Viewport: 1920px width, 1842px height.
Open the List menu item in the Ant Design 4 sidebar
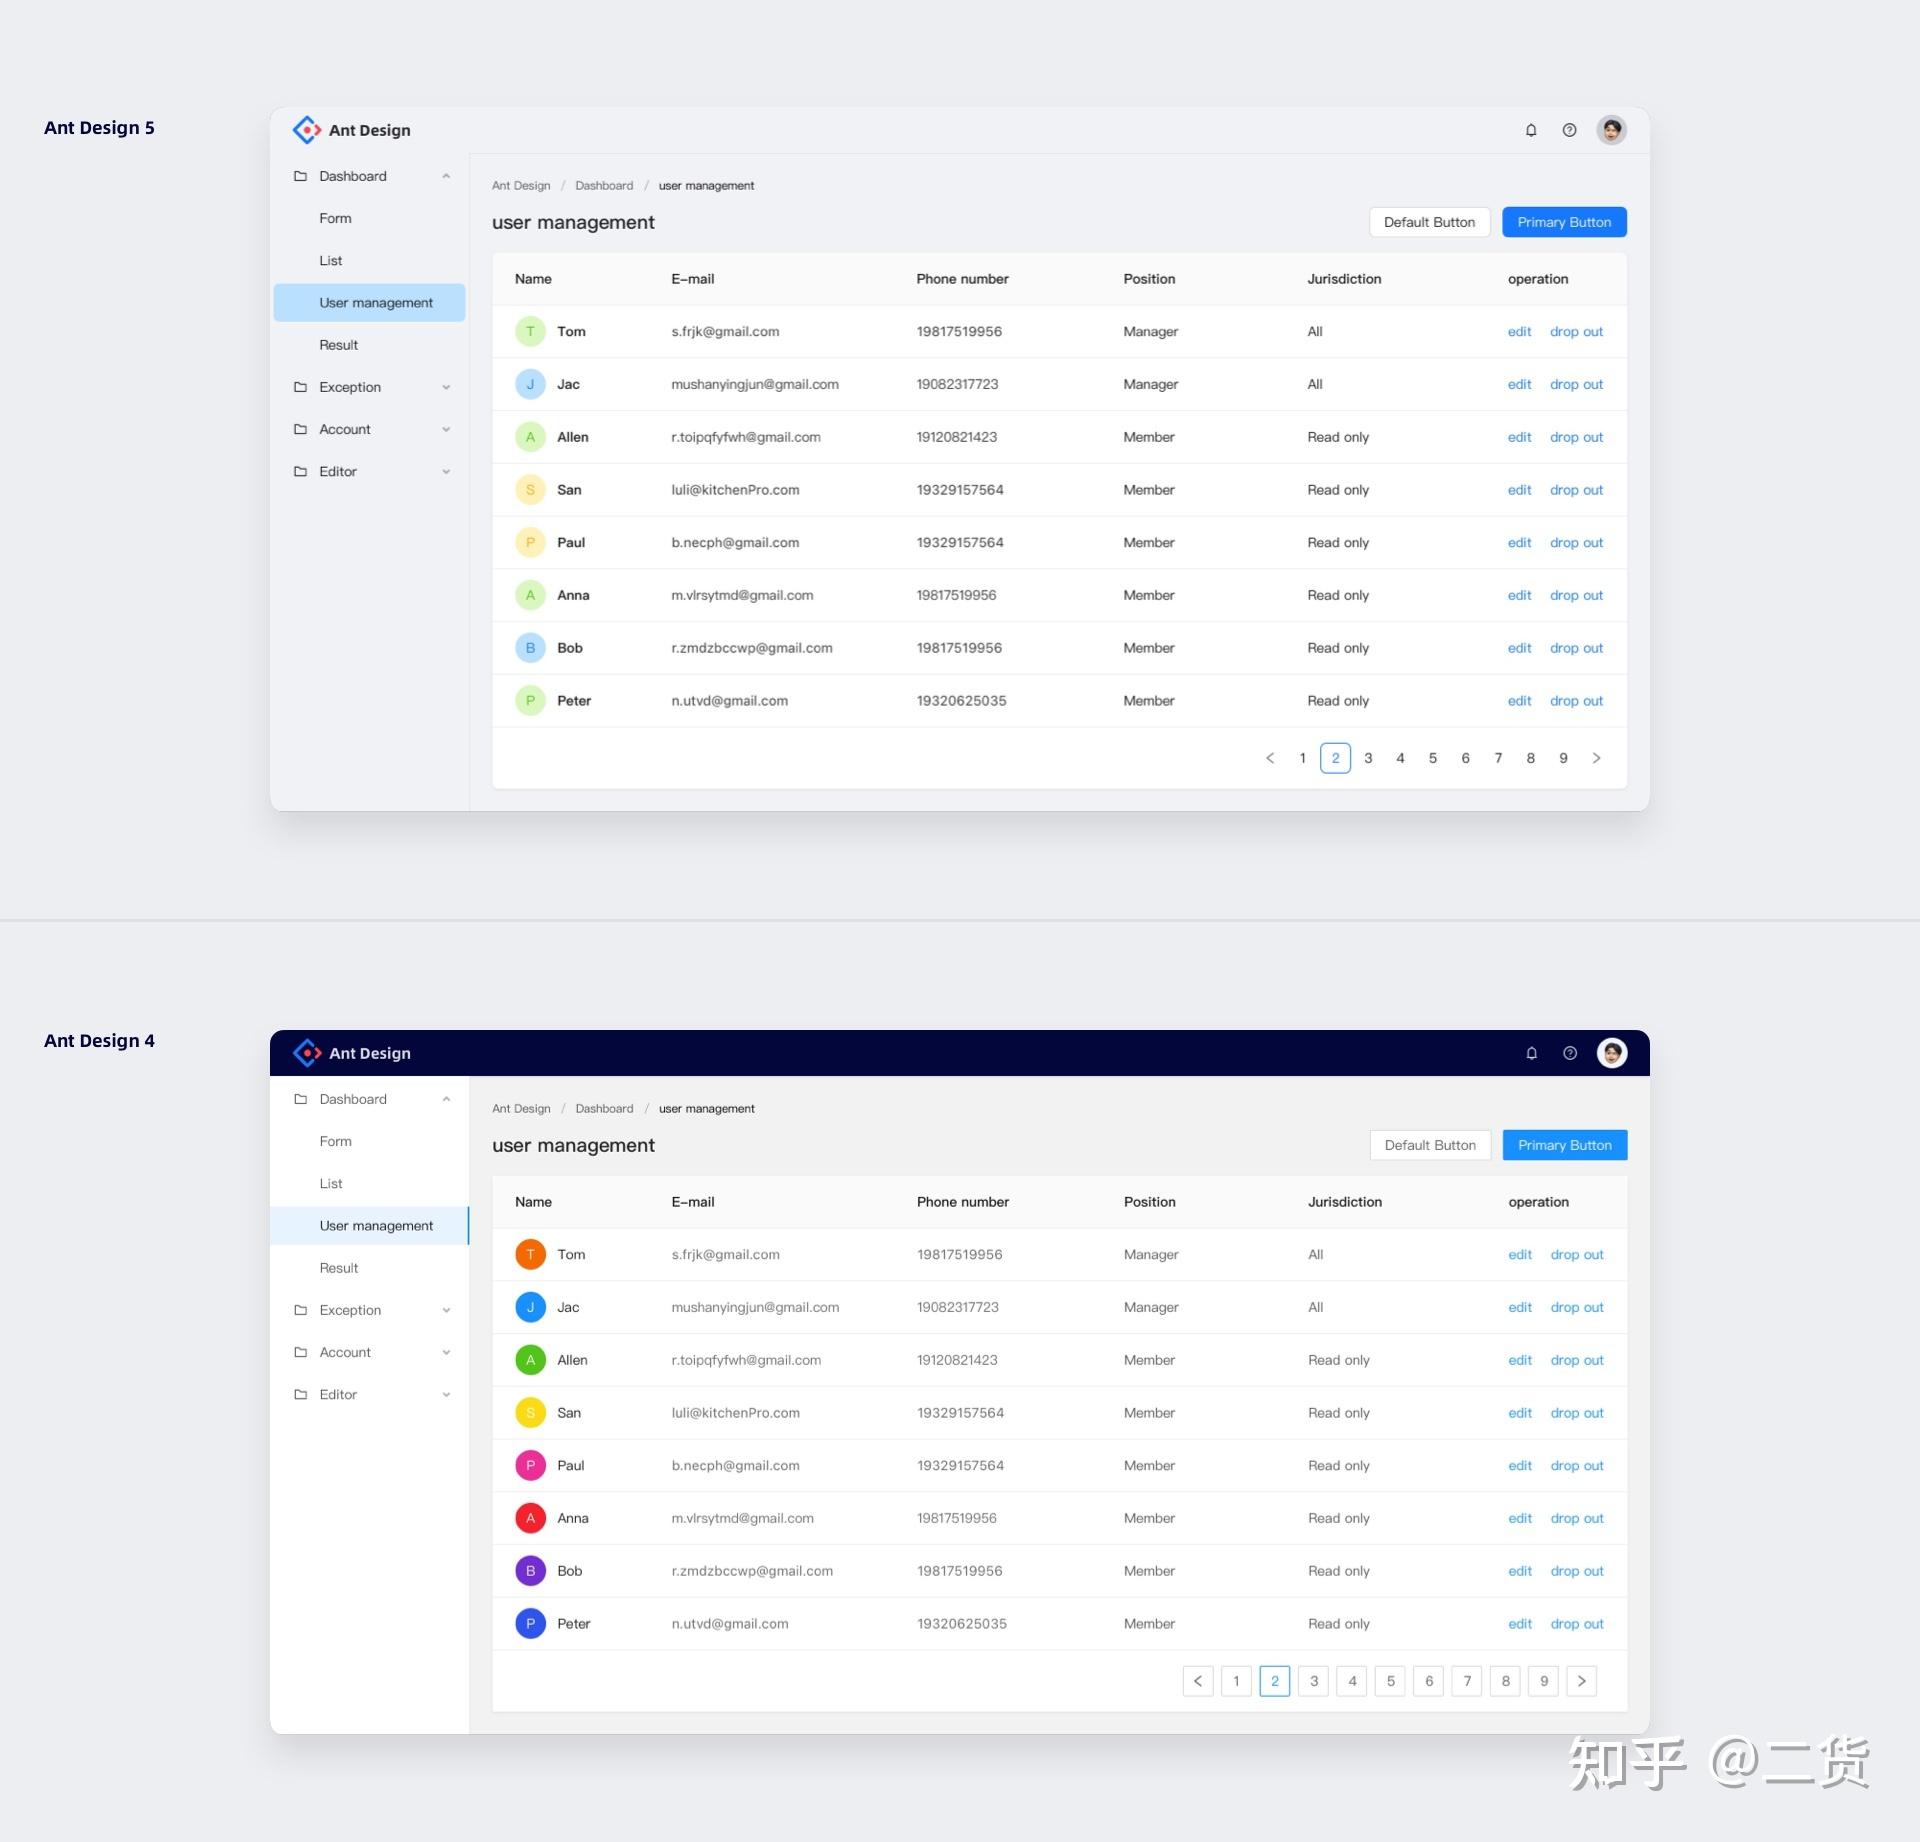331,1183
